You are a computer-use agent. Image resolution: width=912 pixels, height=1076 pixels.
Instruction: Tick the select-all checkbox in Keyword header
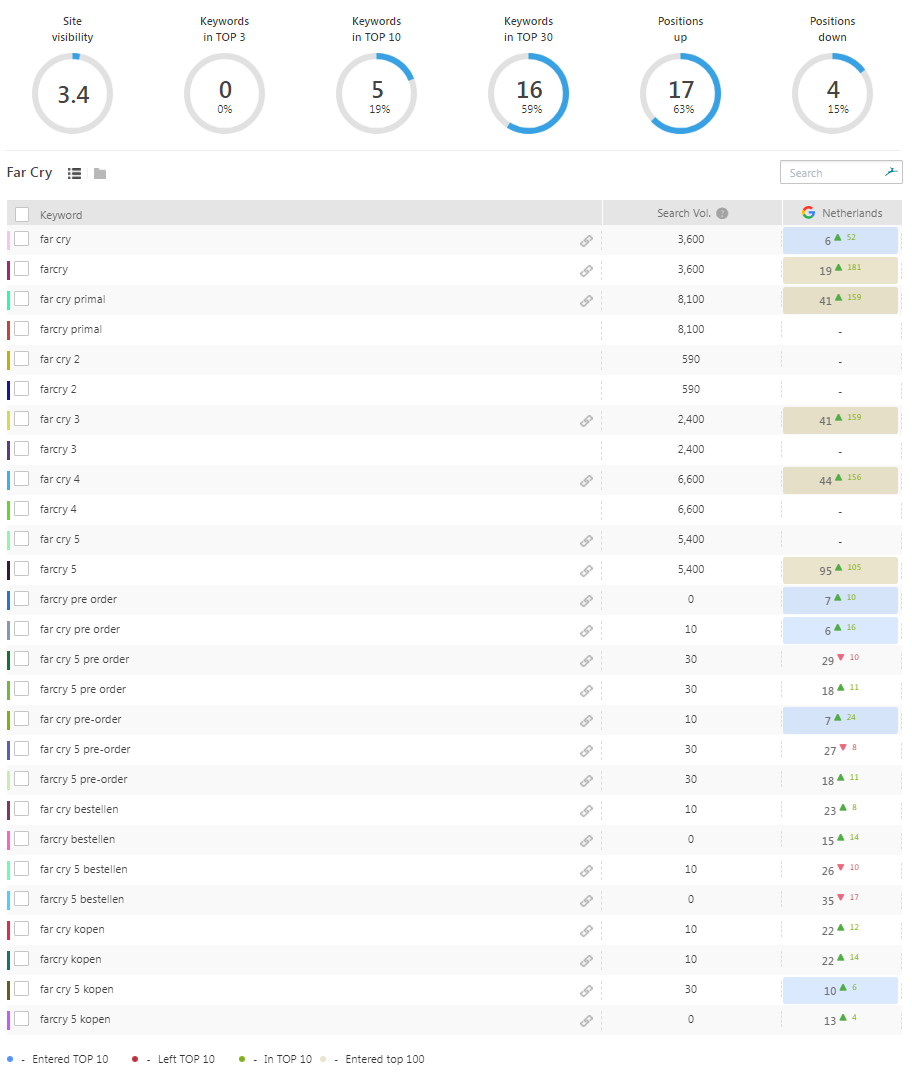point(22,215)
